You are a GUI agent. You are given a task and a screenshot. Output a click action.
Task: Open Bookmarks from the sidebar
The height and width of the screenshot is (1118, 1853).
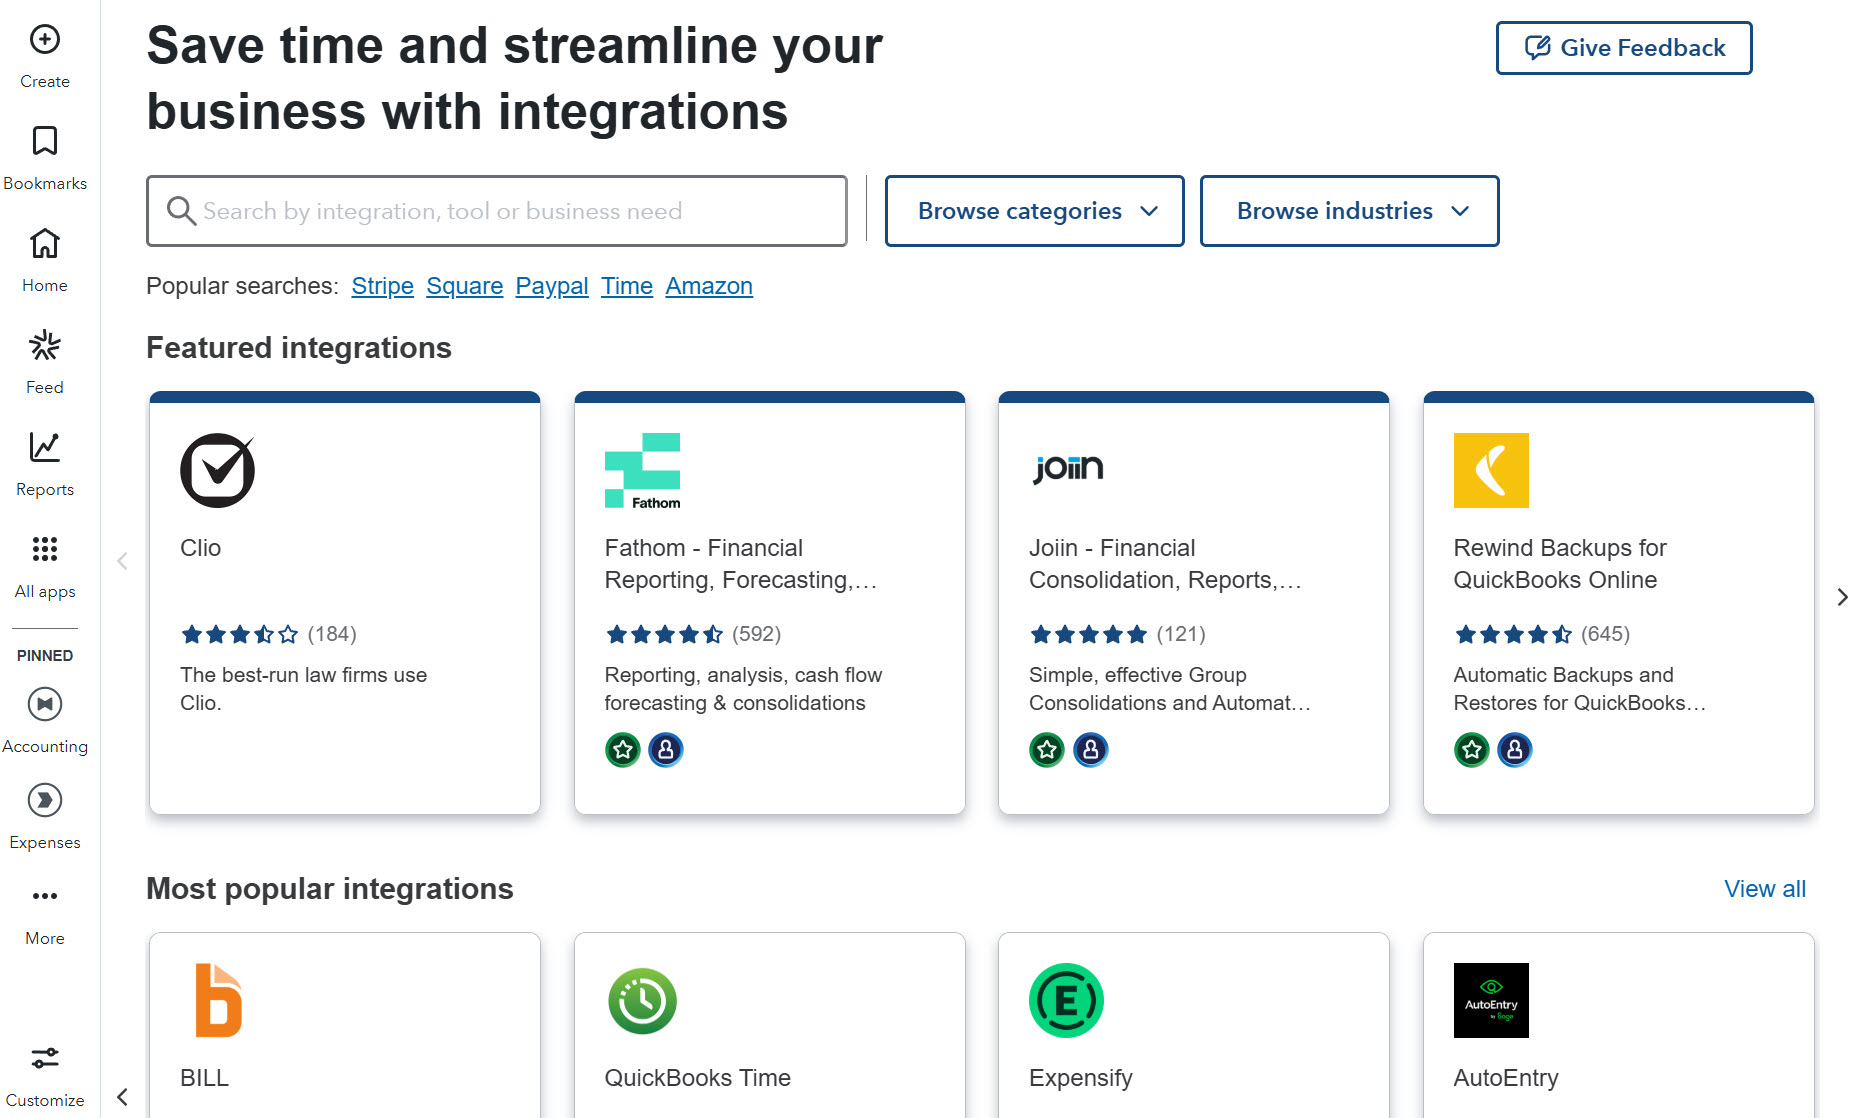coord(44,157)
